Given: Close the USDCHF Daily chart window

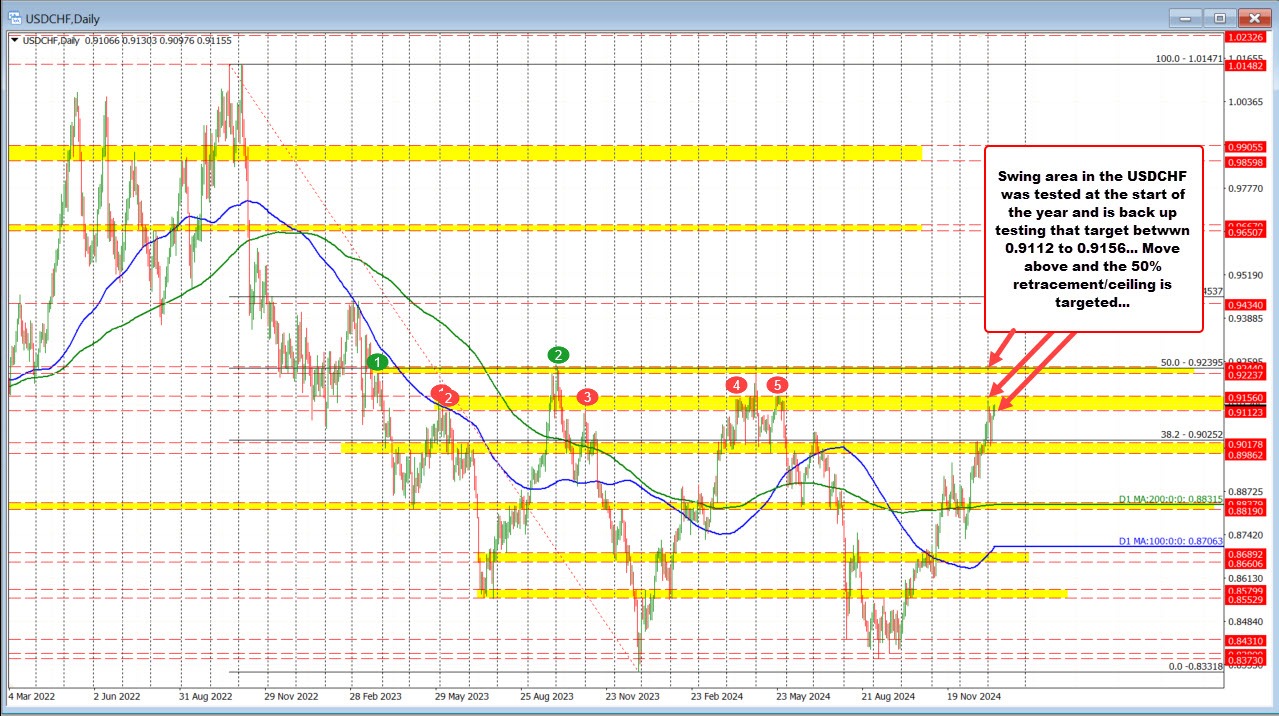Looking at the screenshot, I should [1252, 17].
